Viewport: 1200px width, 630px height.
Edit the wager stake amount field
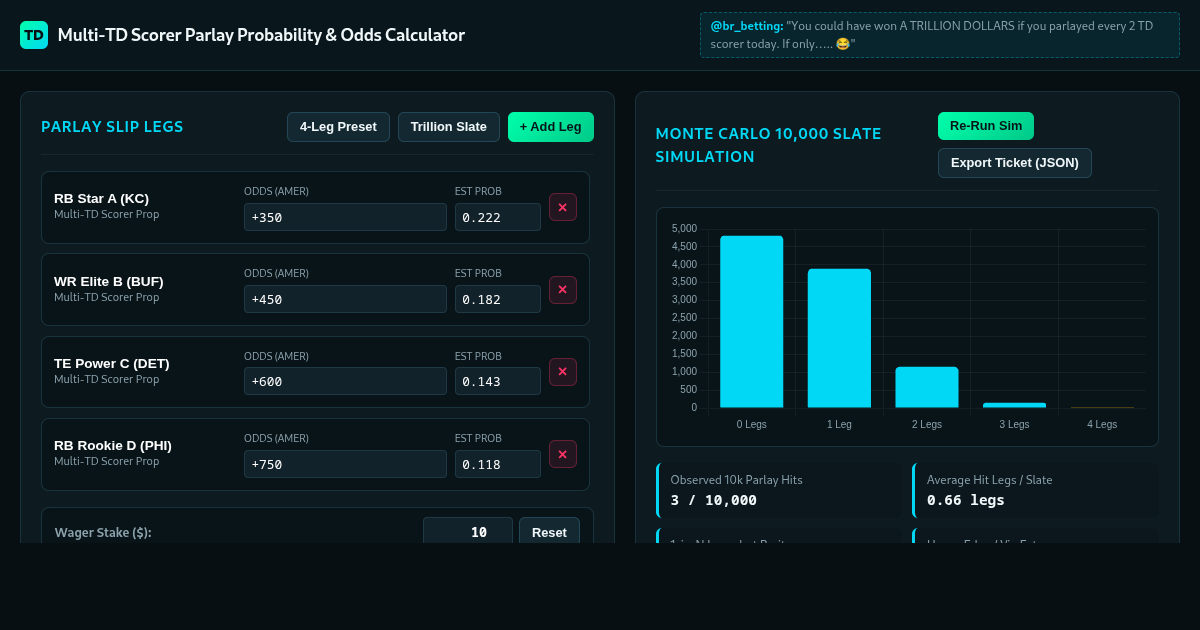[x=468, y=532]
